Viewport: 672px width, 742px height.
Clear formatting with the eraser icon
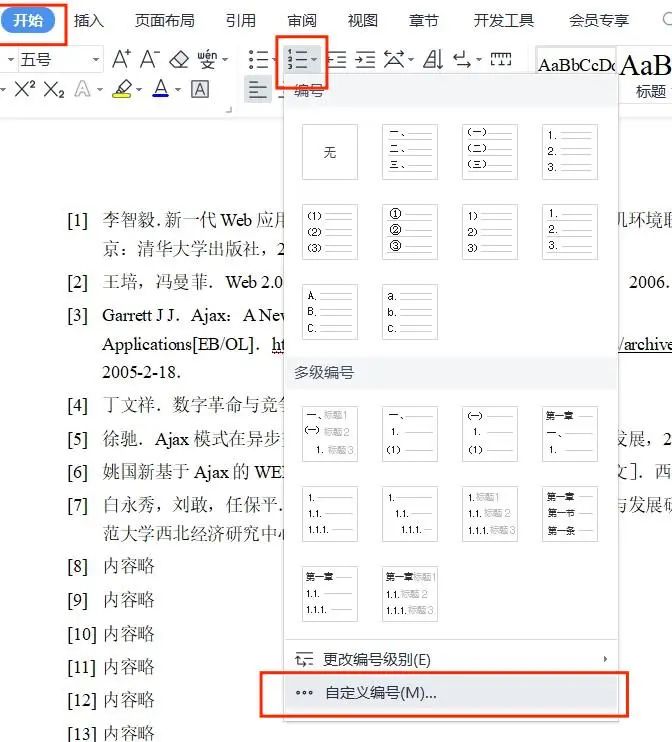179,60
